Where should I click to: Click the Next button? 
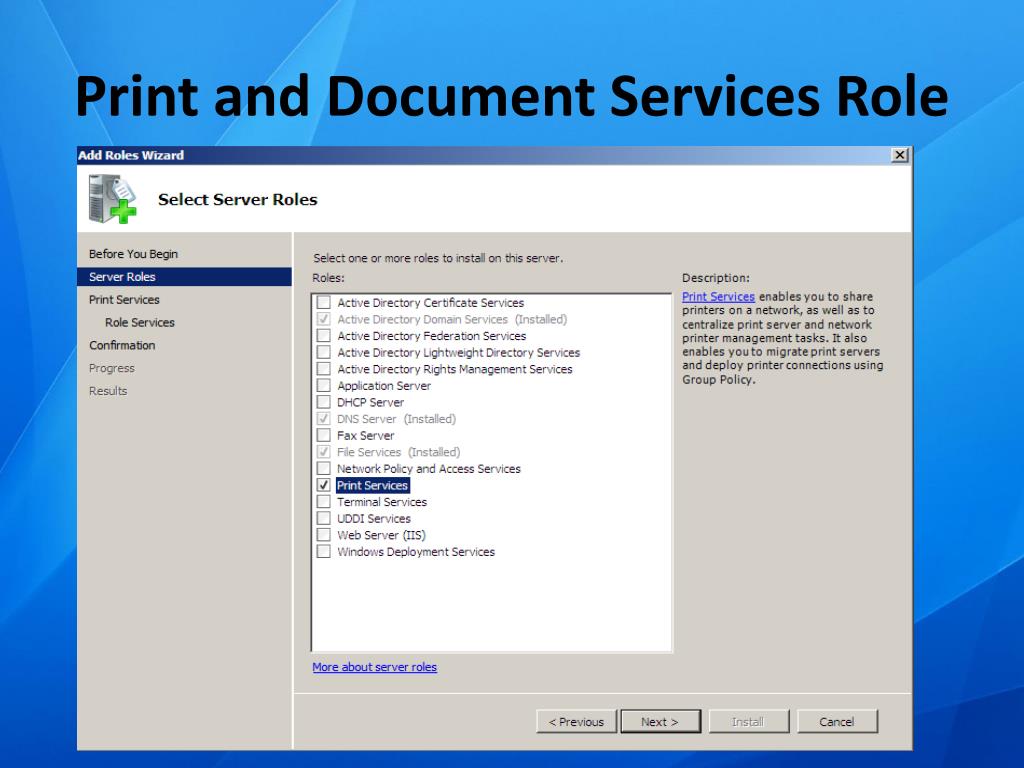tap(660, 722)
